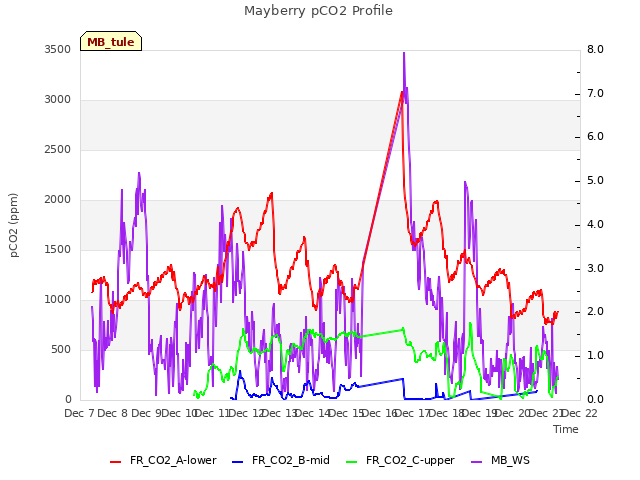
Task: Click the 3500 left axis tick label
Action: pyautogui.click(x=58, y=49)
